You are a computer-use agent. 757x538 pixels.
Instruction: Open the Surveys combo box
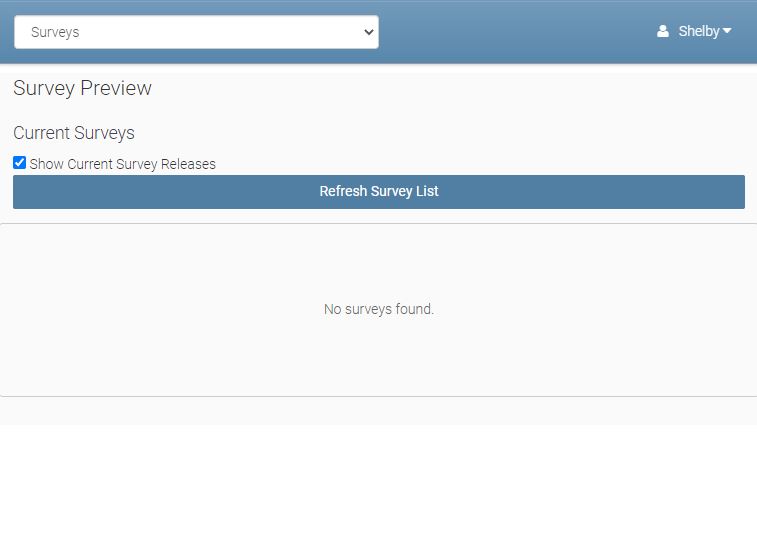coord(196,32)
